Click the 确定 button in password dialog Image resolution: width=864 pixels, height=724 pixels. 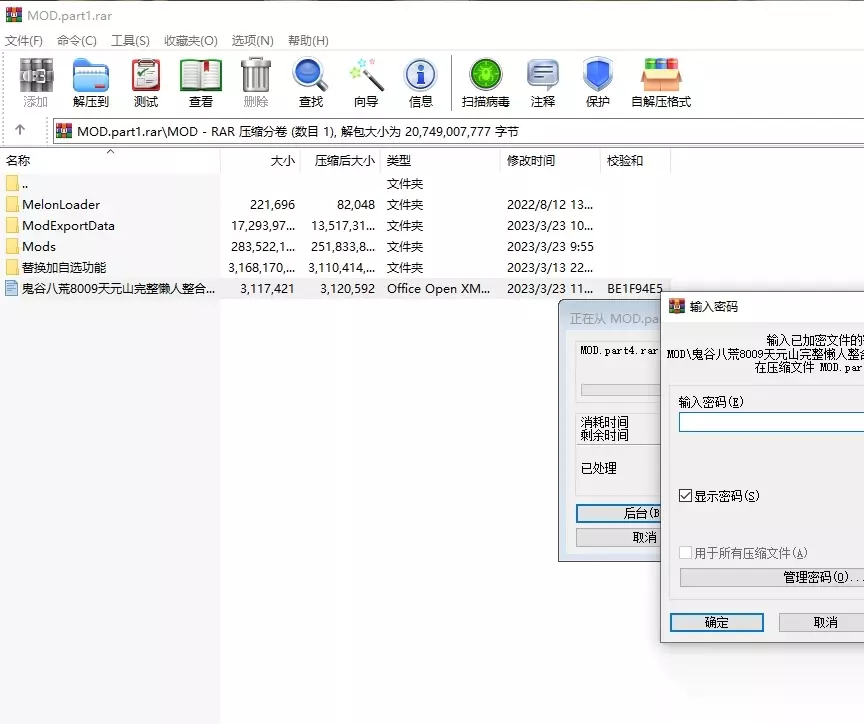[716, 623]
